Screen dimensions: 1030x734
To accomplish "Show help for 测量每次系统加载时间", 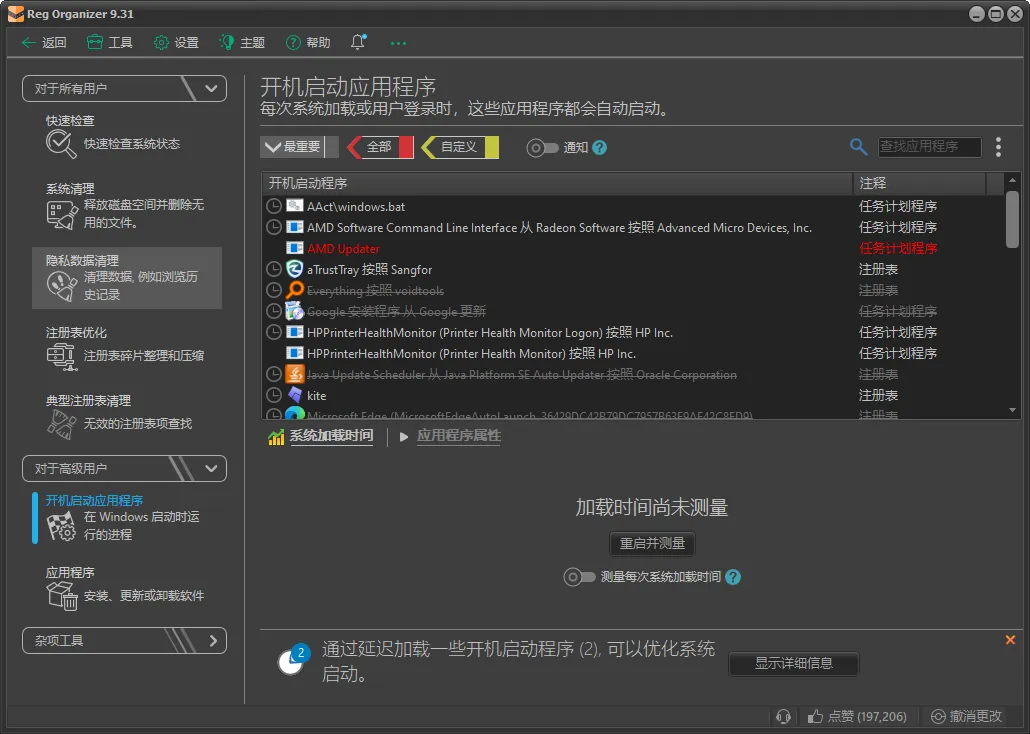I will coord(733,577).
